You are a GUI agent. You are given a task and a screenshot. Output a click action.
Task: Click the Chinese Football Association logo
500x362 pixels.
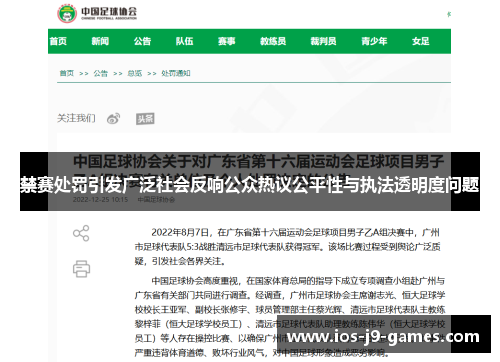(97, 13)
